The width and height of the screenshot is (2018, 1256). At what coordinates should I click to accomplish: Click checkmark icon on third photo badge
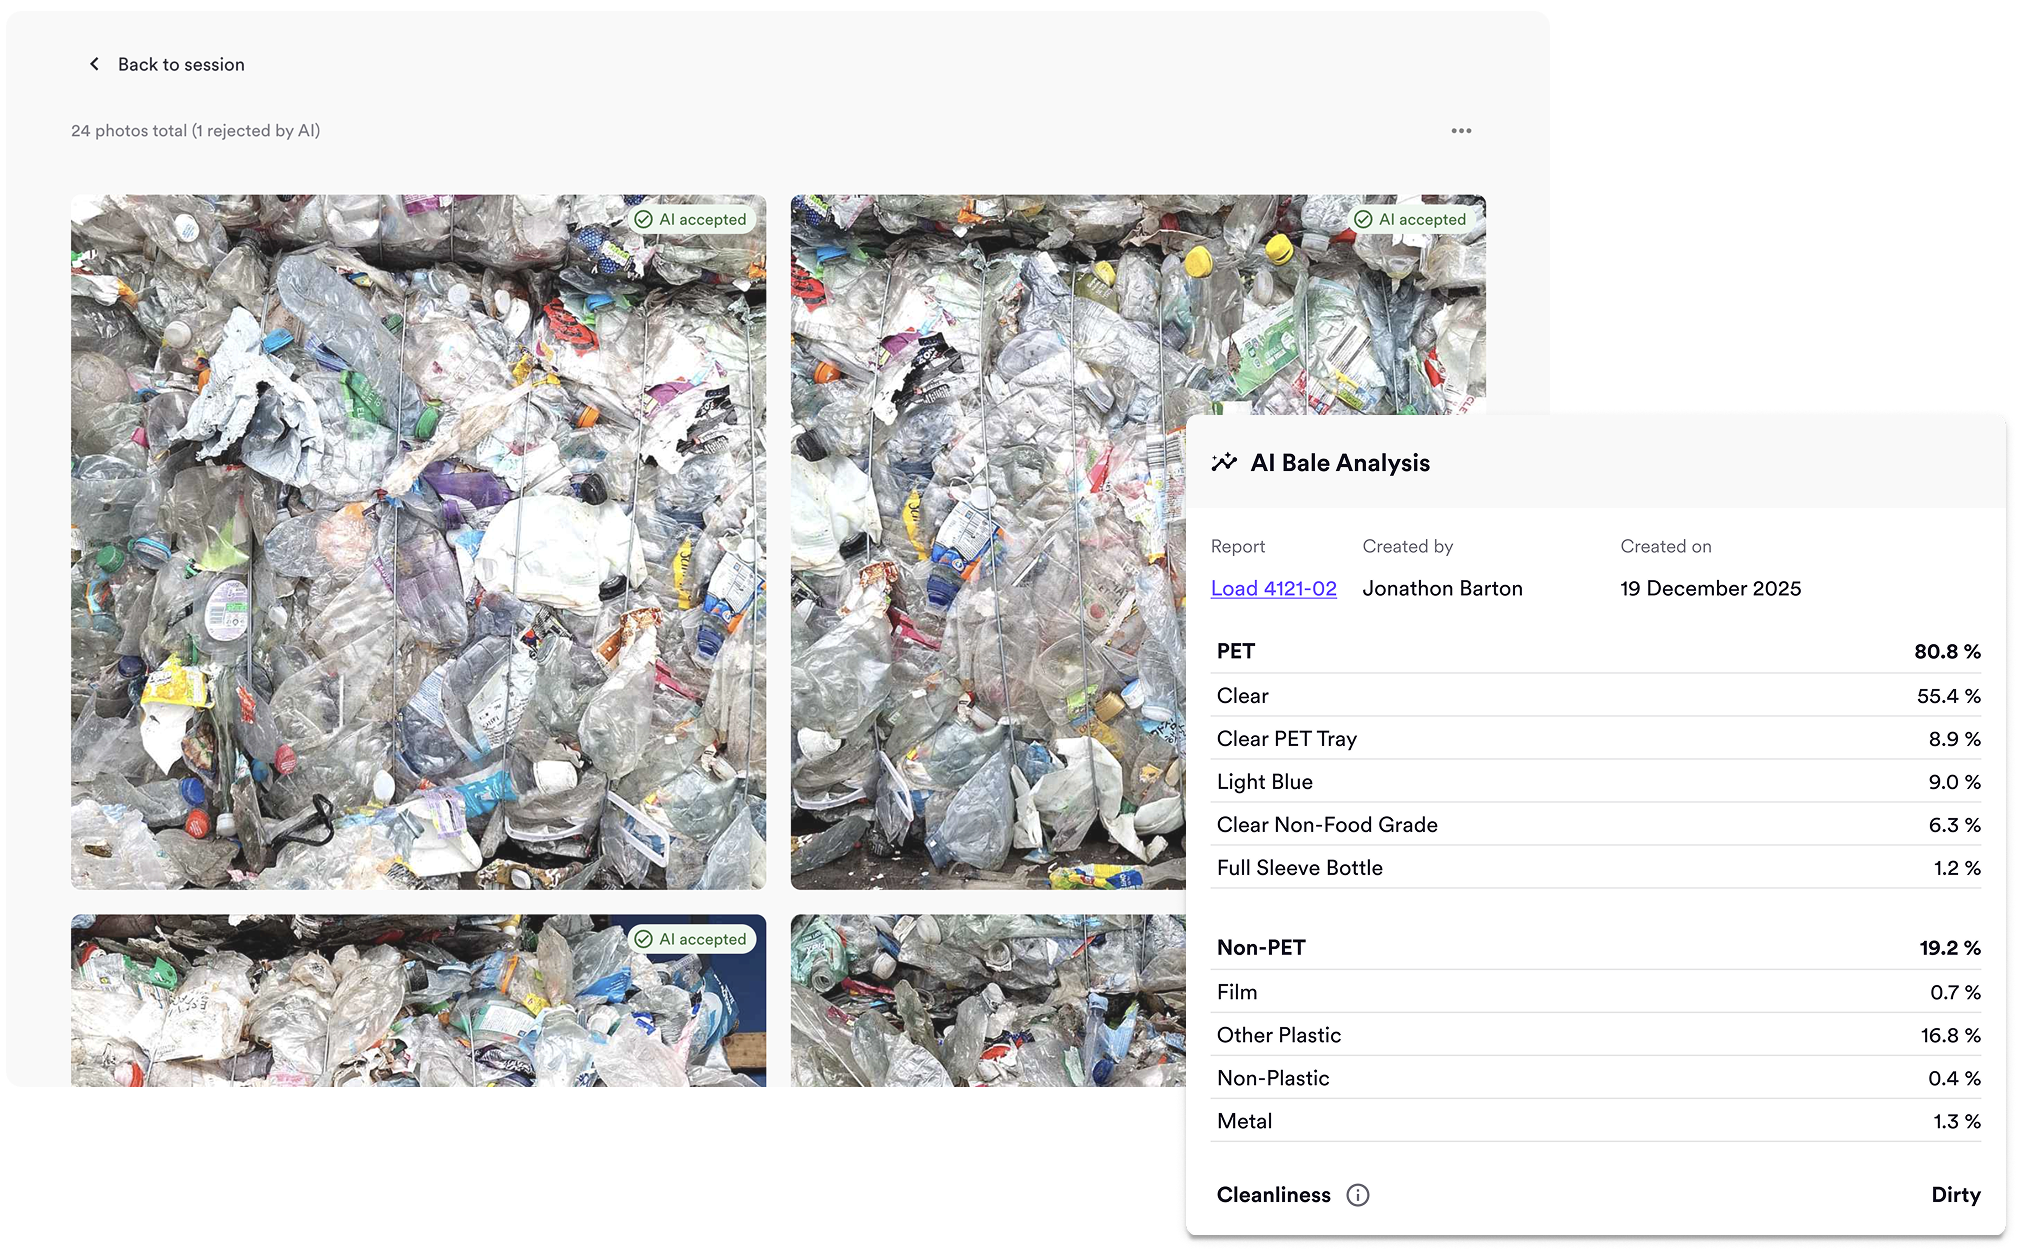click(x=644, y=939)
